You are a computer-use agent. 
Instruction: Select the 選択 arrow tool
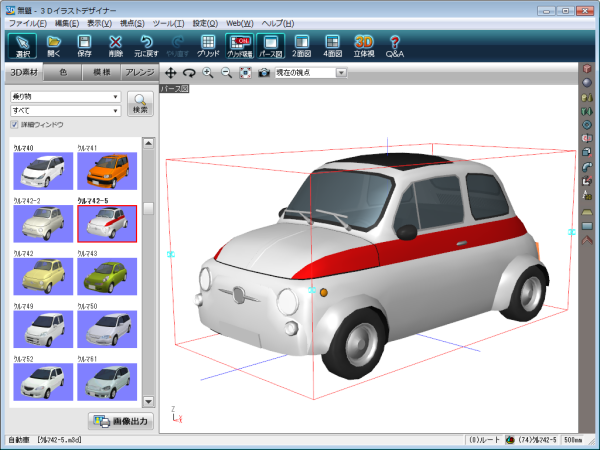(x=22, y=46)
